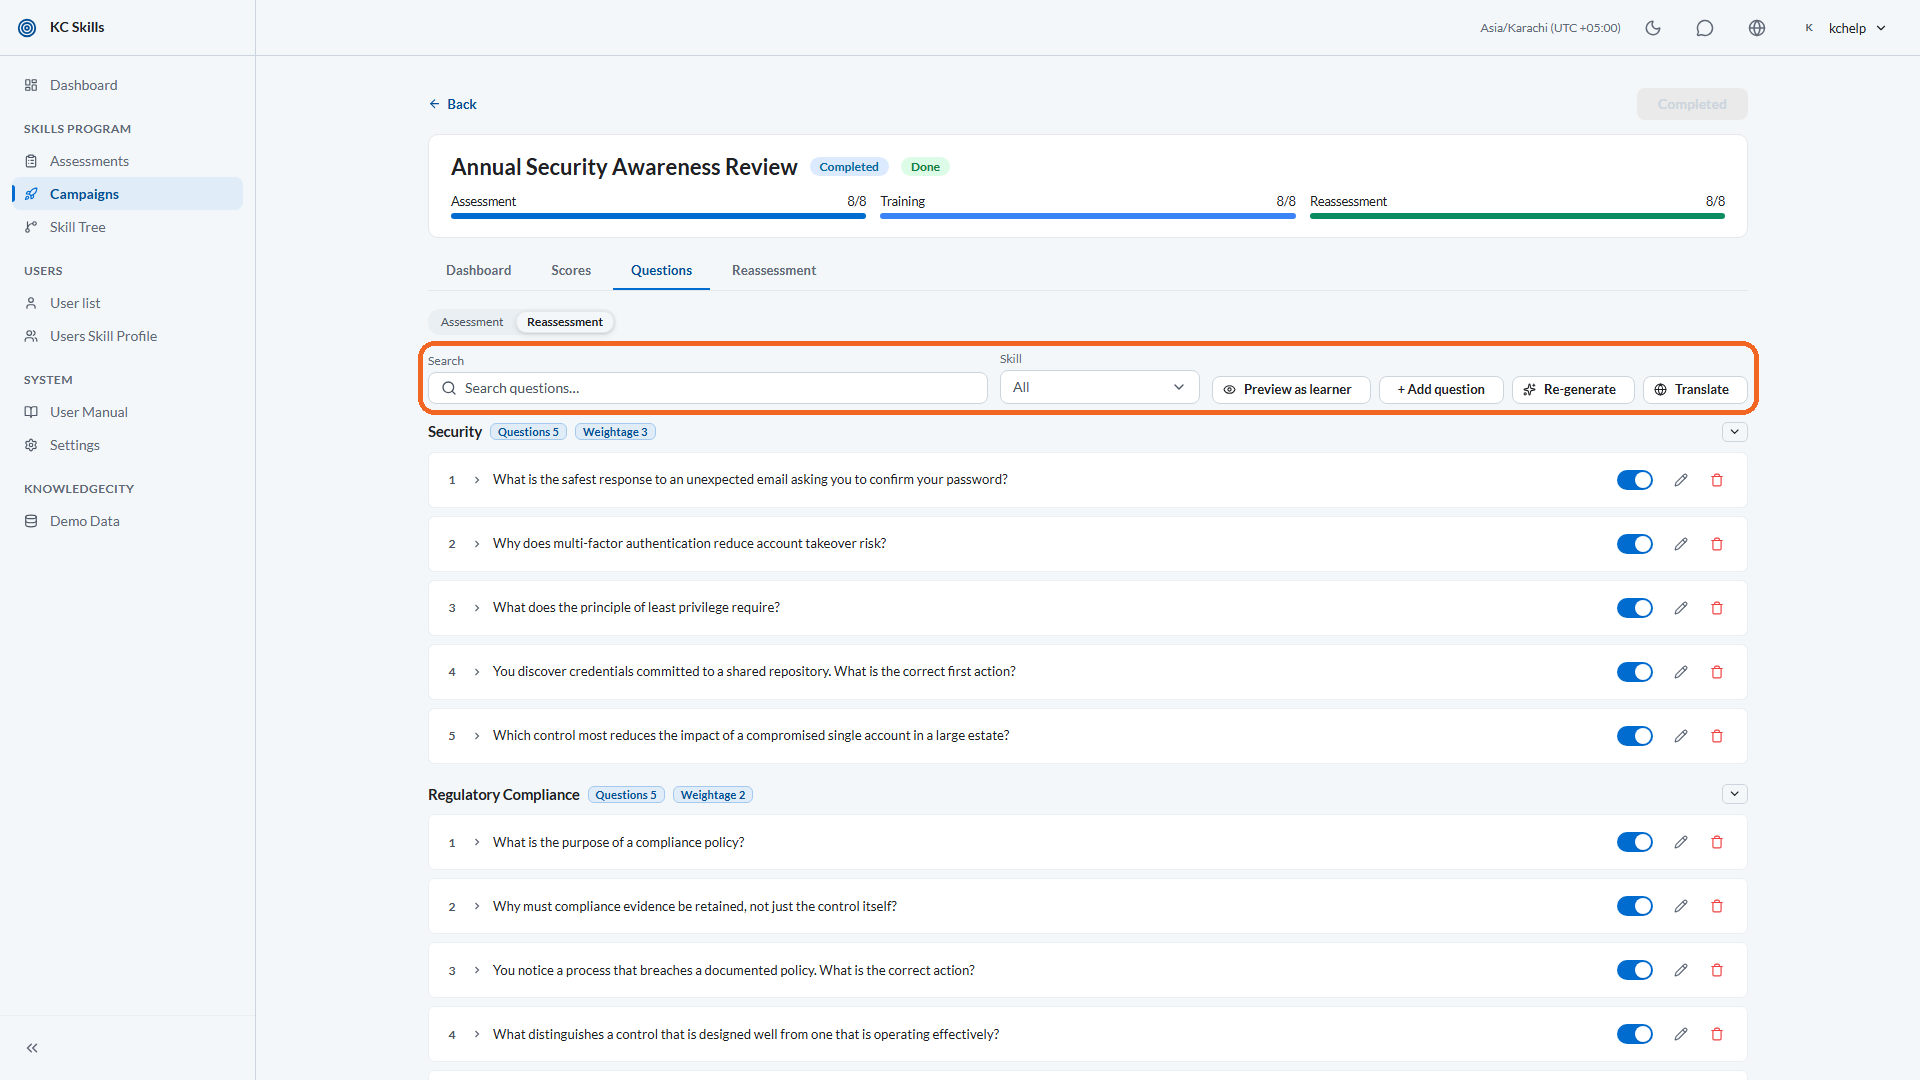The height and width of the screenshot is (1080, 1920).
Task: Delete the multi-factor authentication question
Action: coord(1717,544)
